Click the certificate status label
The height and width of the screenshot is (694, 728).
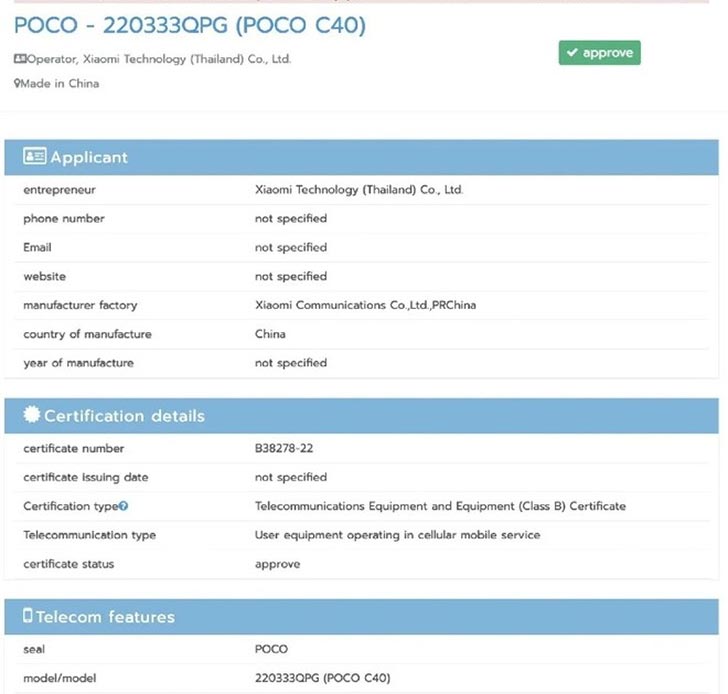(x=69, y=564)
